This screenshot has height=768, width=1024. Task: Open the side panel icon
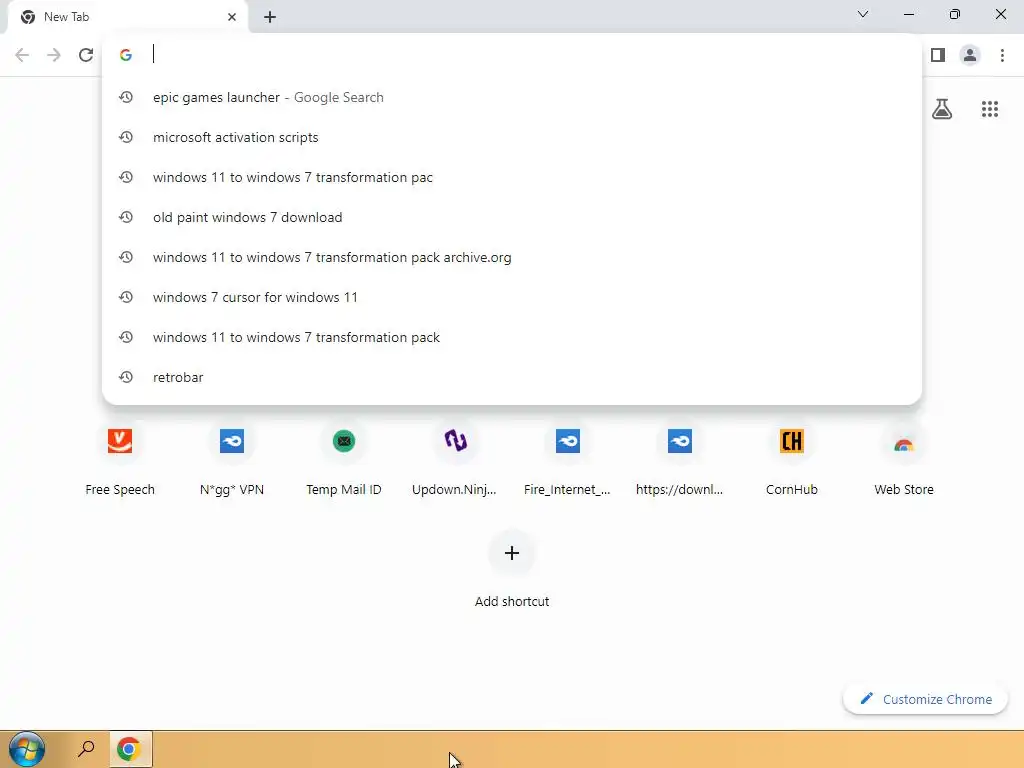(x=938, y=55)
